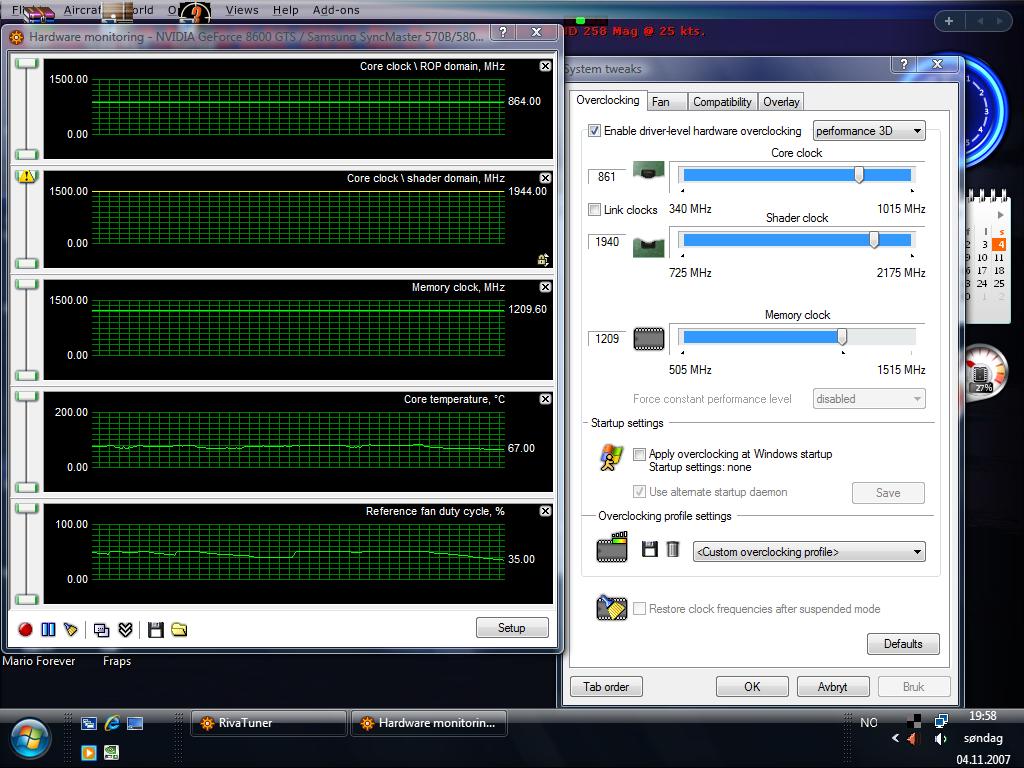1024x768 pixels.
Task: Open the Add-ons menu
Action: tap(336, 10)
